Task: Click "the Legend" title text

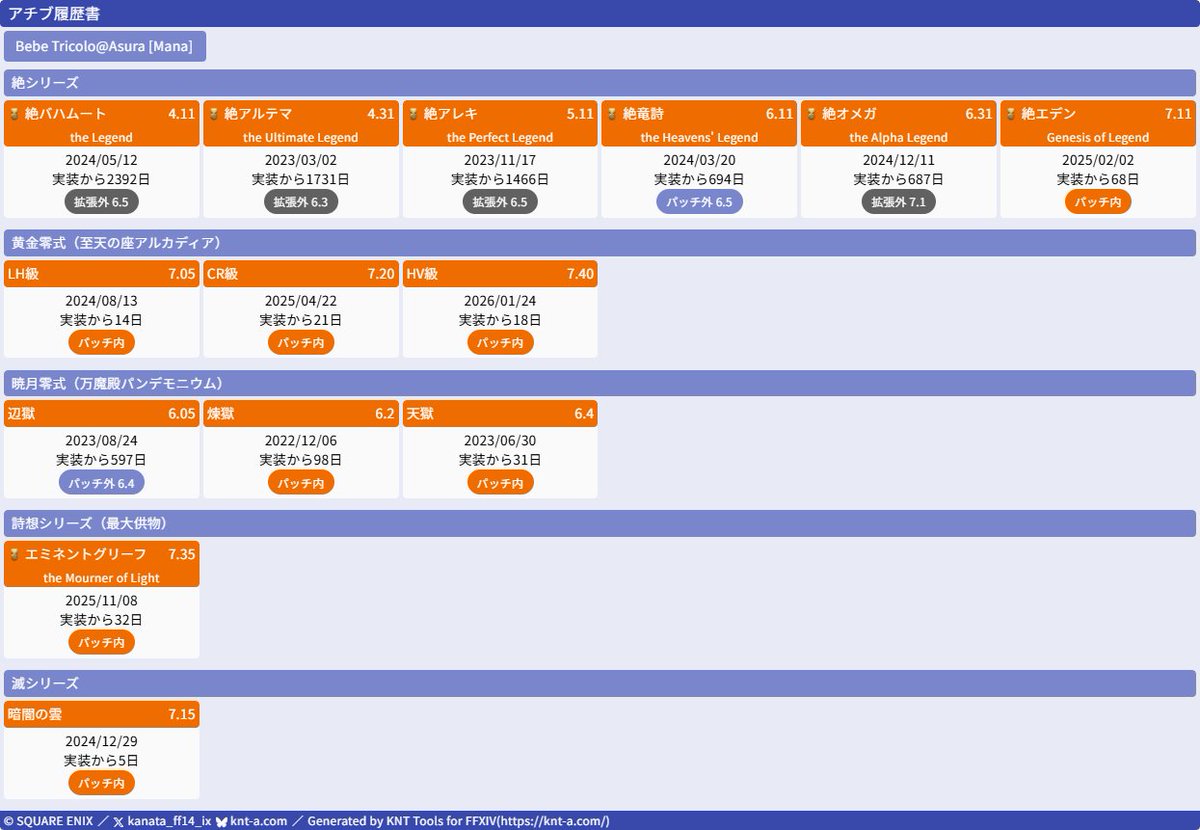Action: click(101, 138)
